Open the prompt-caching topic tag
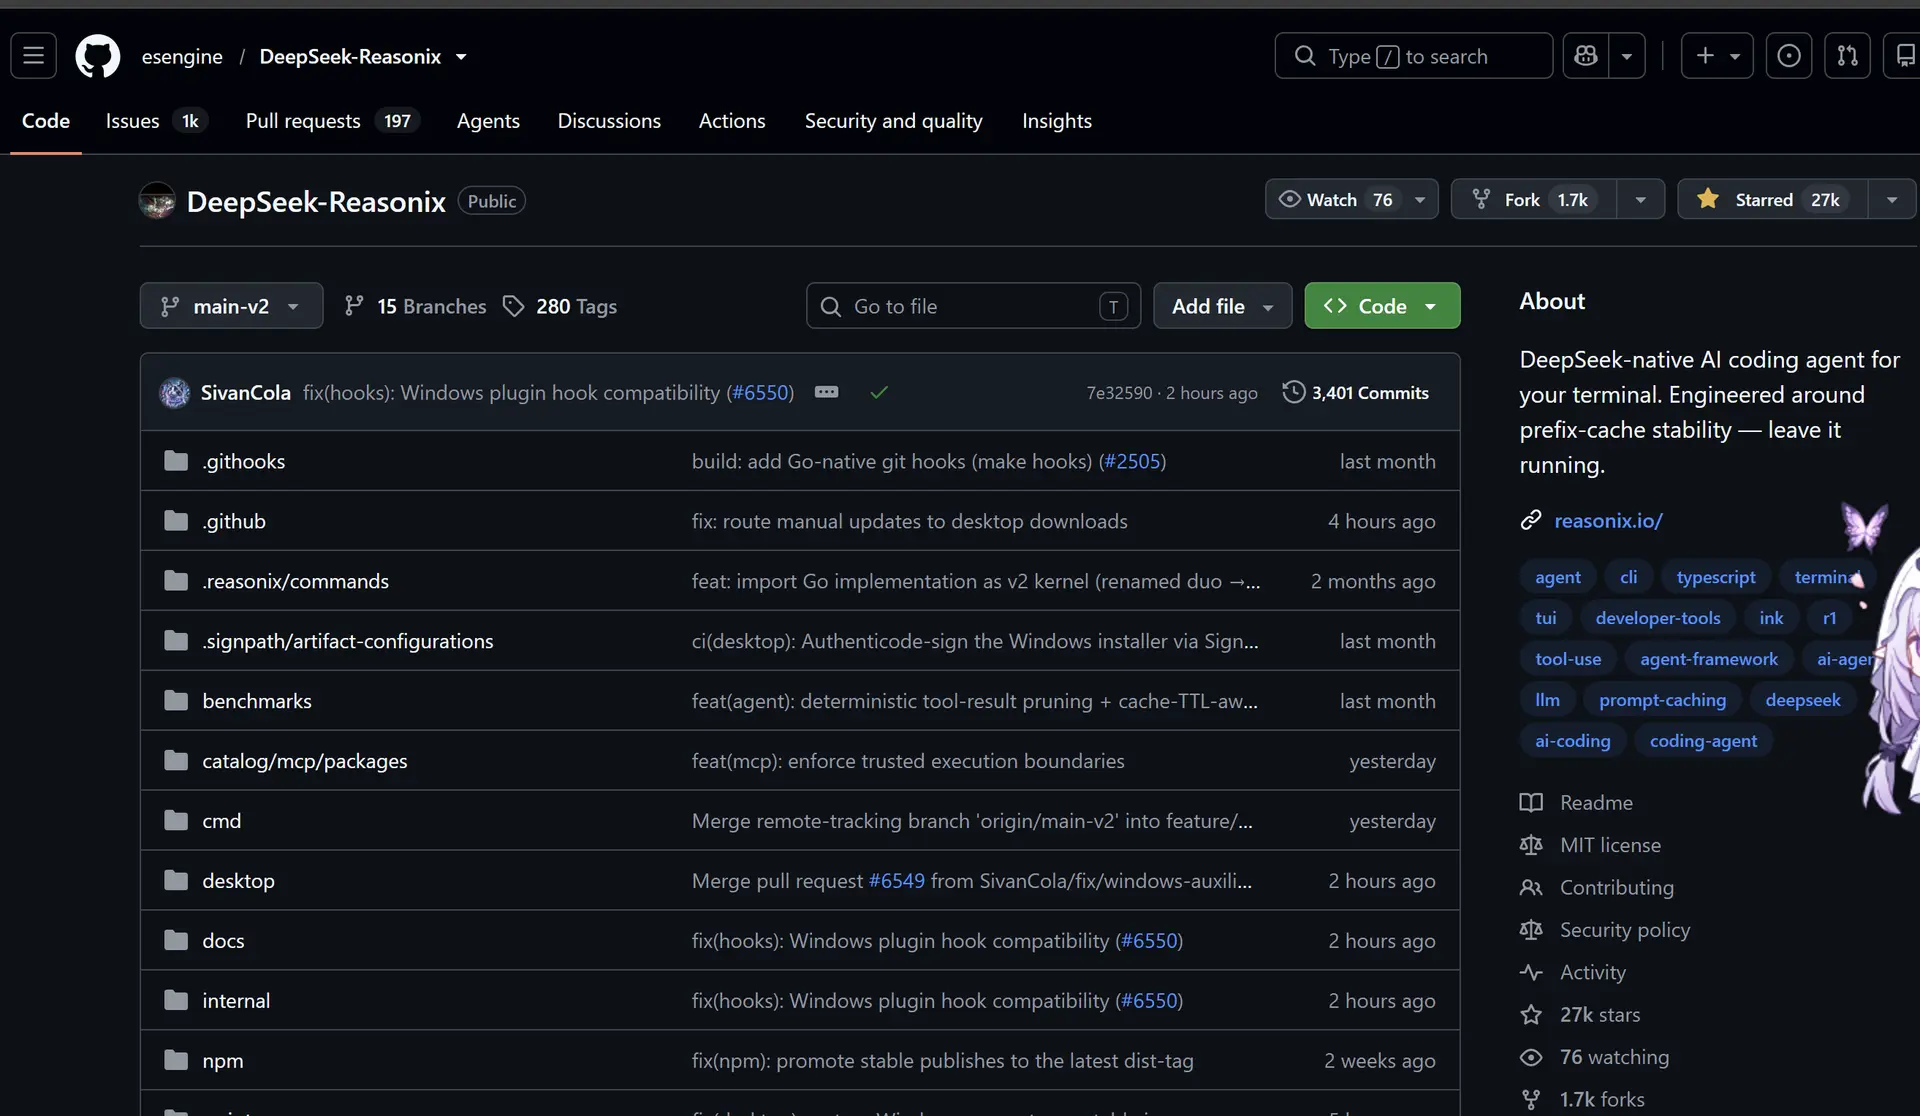Viewport: 1920px width, 1116px height. (1662, 700)
